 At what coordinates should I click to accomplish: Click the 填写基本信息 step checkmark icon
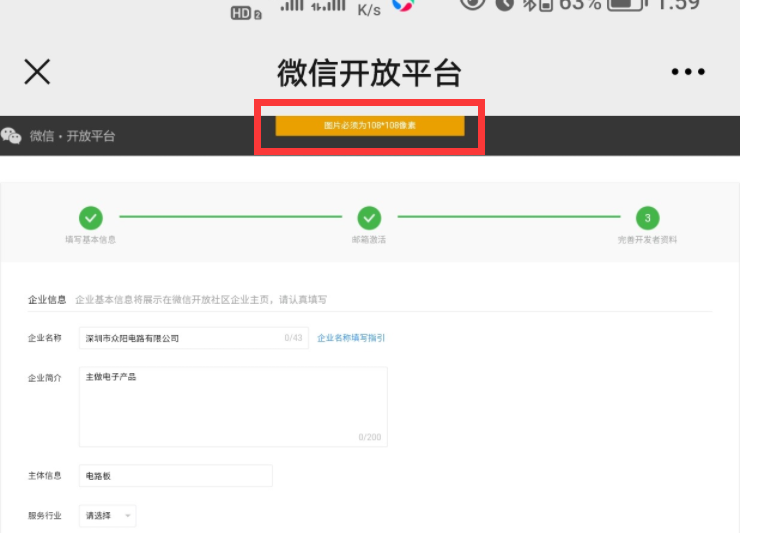91,218
